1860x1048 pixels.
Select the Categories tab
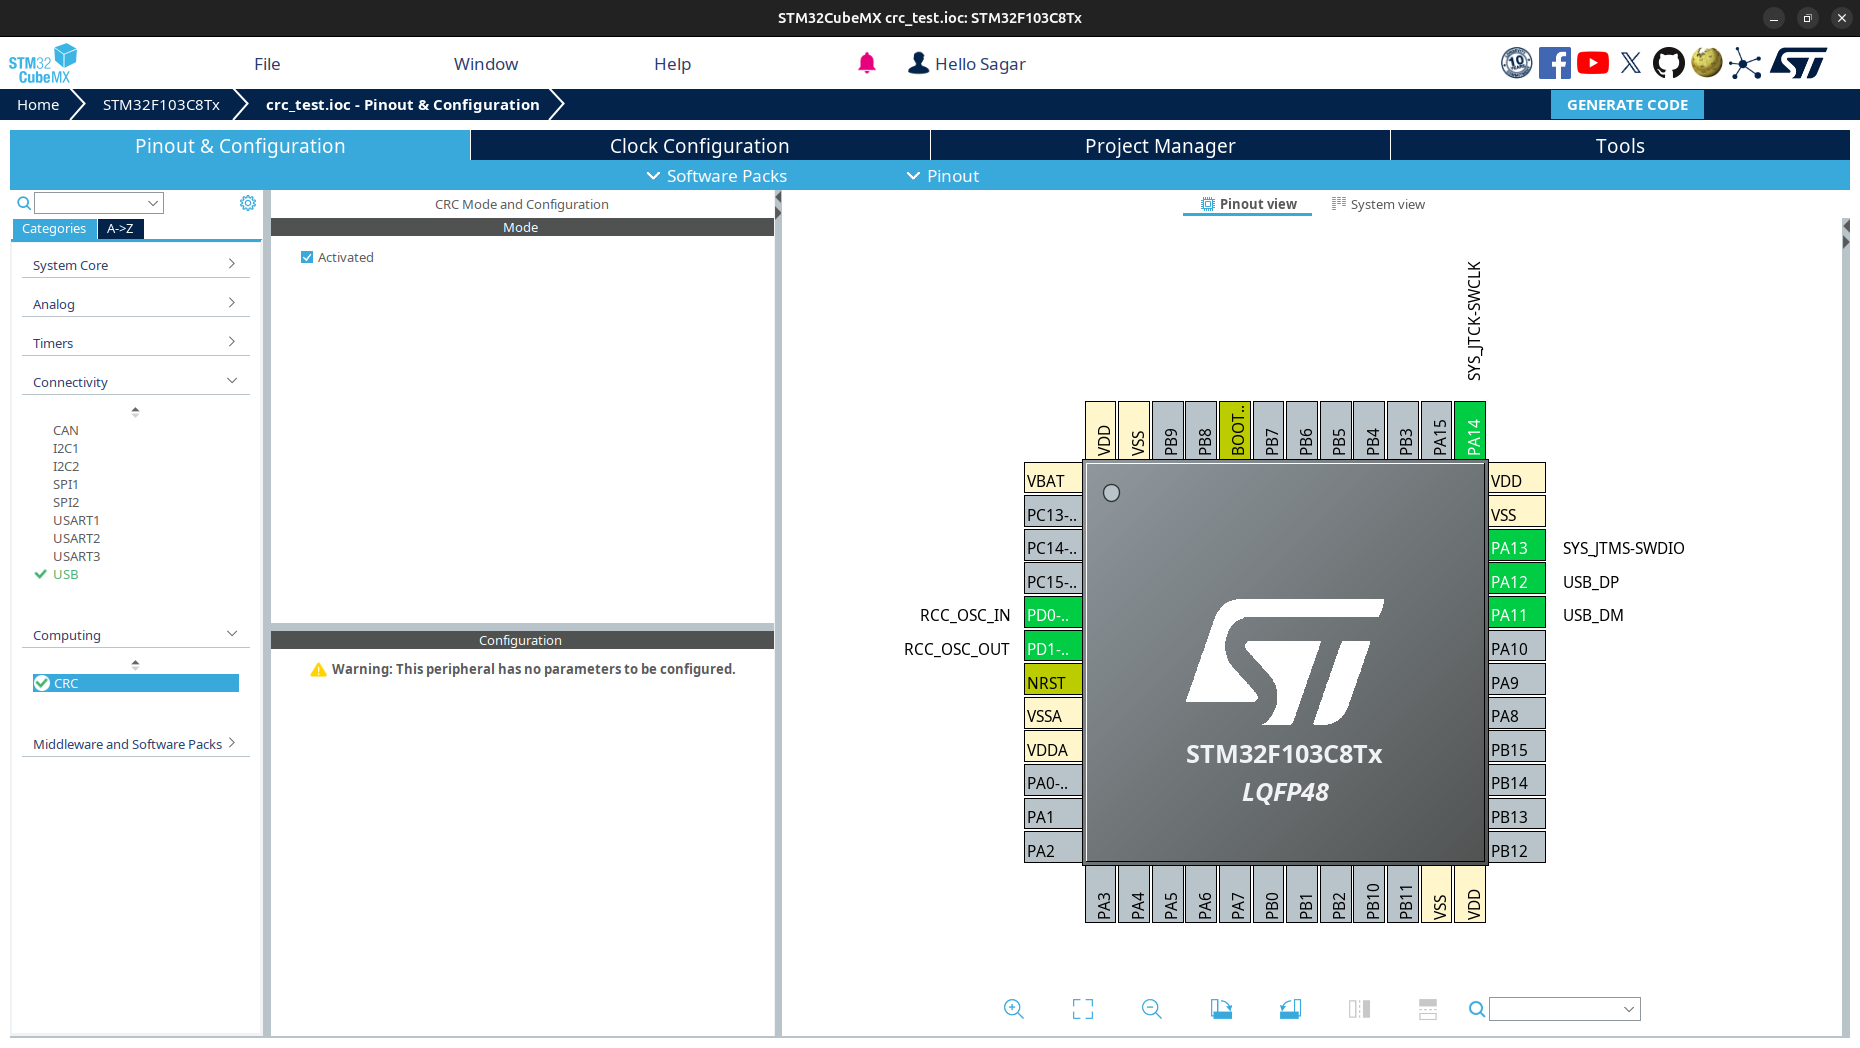(x=54, y=229)
